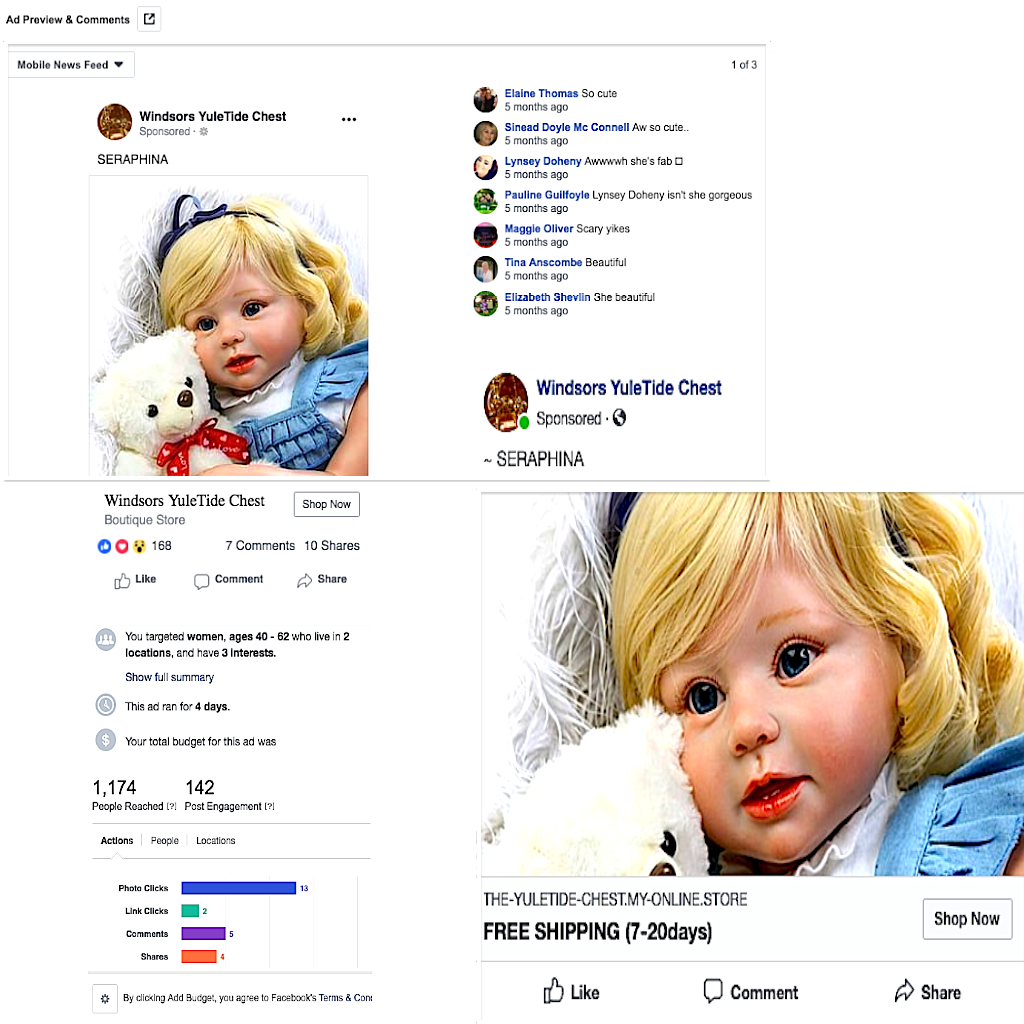
Task: Select the Actions tab
Action: pyautogui.click(x=117, y=840)
